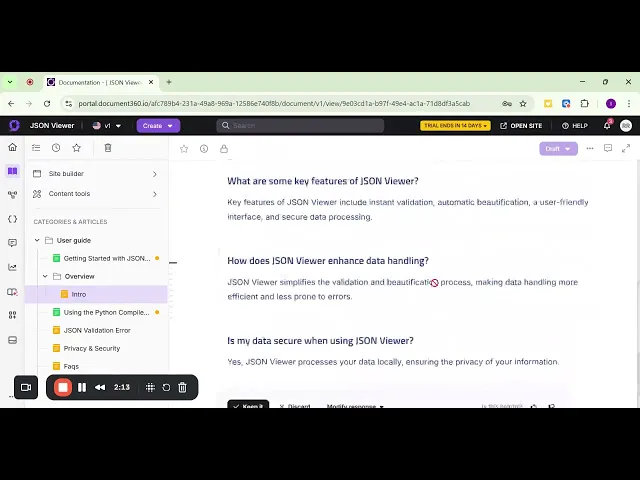Viewport: 640px width, 480px height.
Task: Select Privacy & Security article
Action: tap(92, 348)
